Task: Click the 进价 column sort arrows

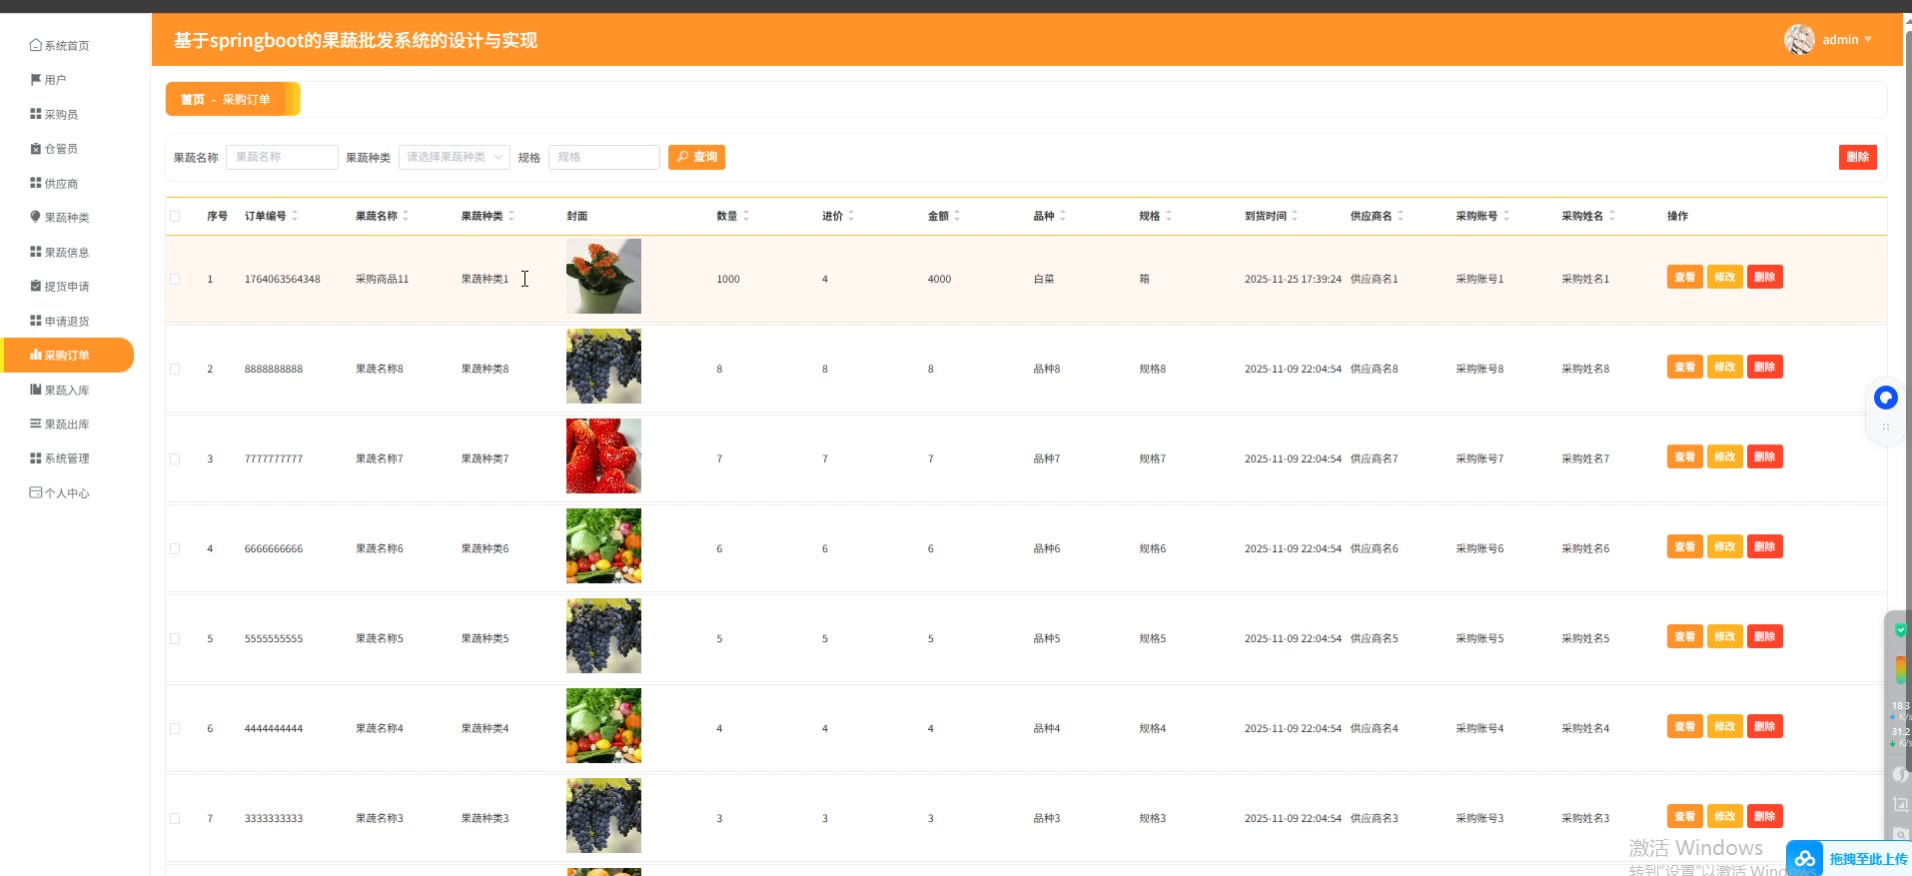Action: (x=851, y=216)
